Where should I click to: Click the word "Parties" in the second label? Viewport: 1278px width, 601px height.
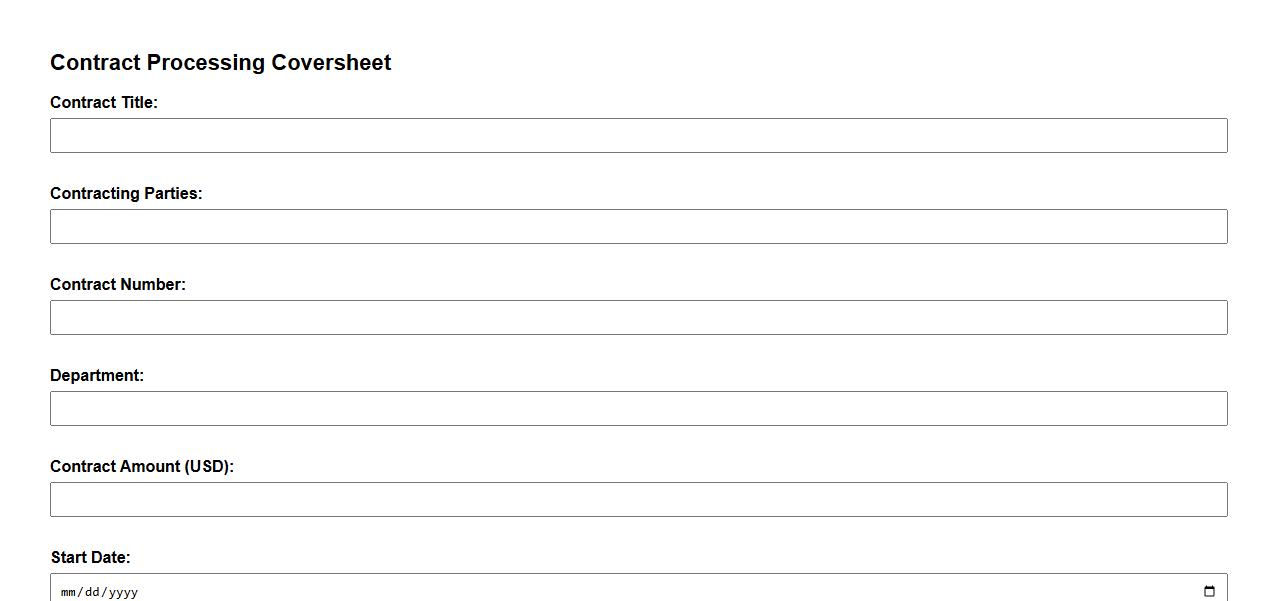(173, 193)
